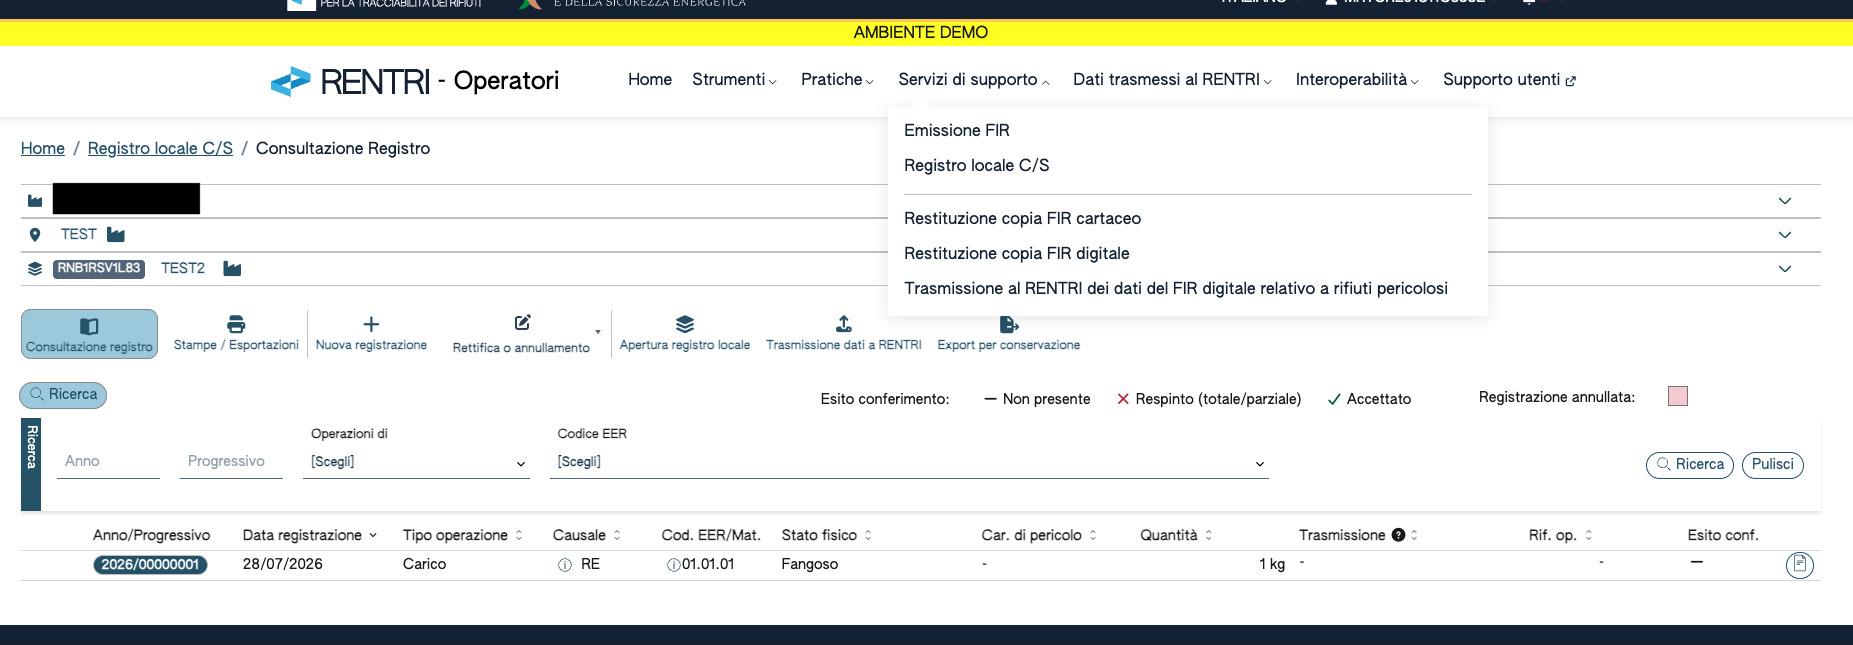Click the factory icon next to TEST

(x=116, y=235)
